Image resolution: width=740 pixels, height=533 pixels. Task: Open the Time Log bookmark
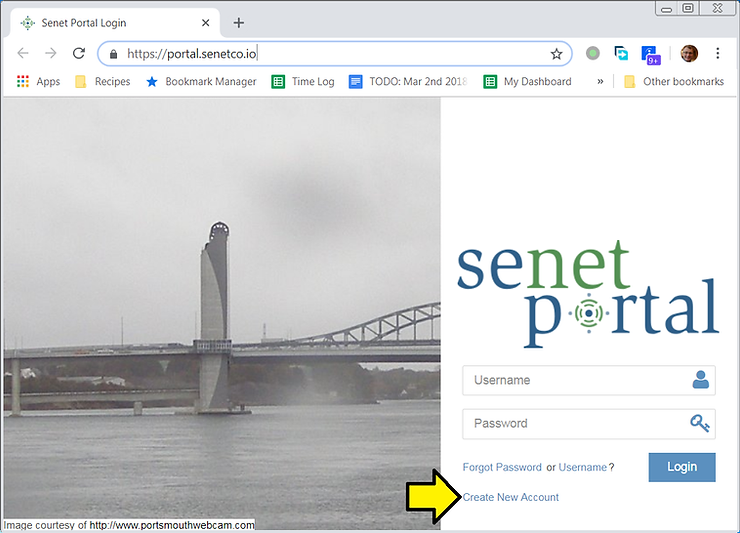coord(302,82)
